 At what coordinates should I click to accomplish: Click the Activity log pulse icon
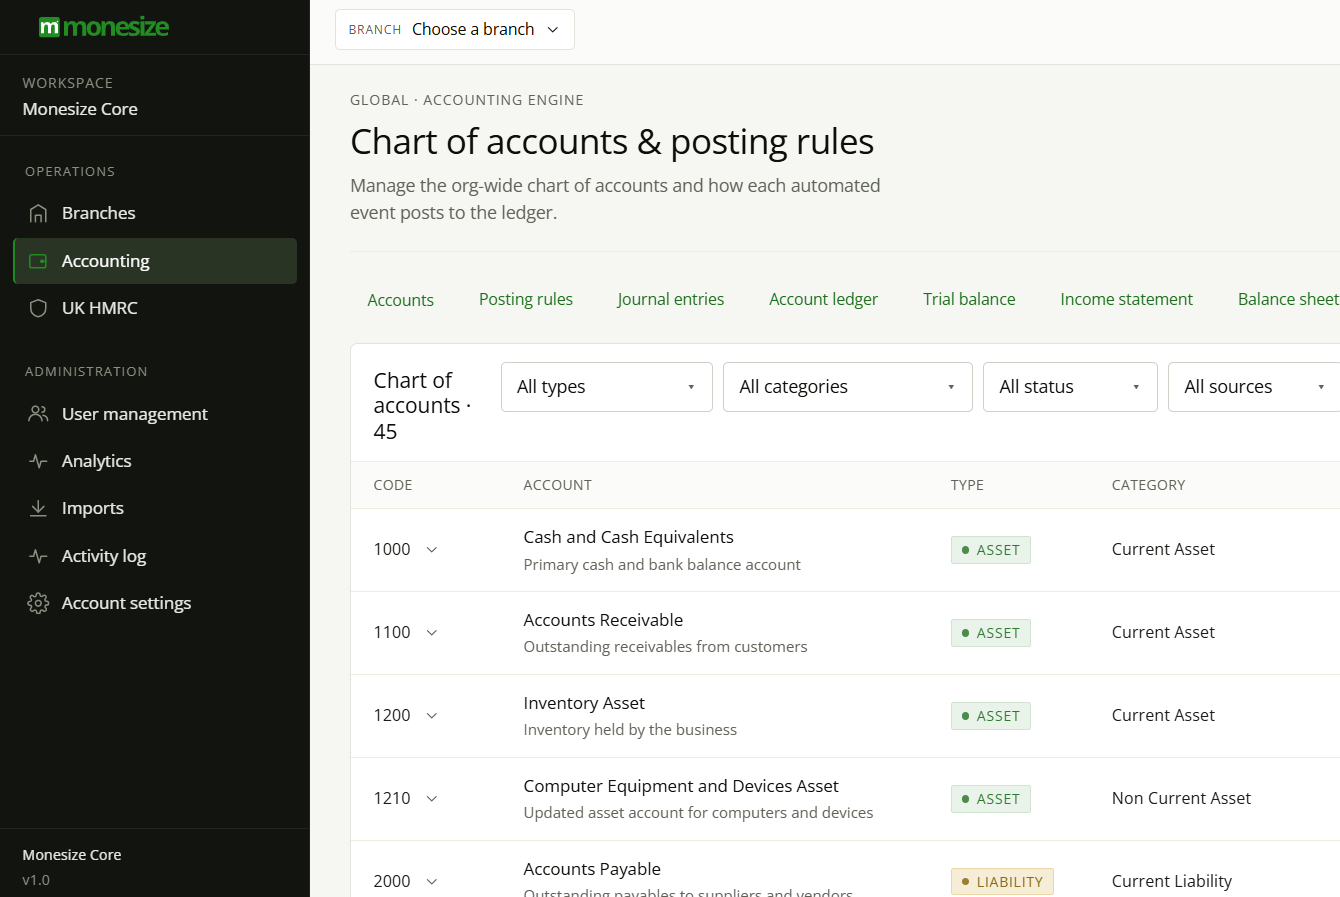38,556
